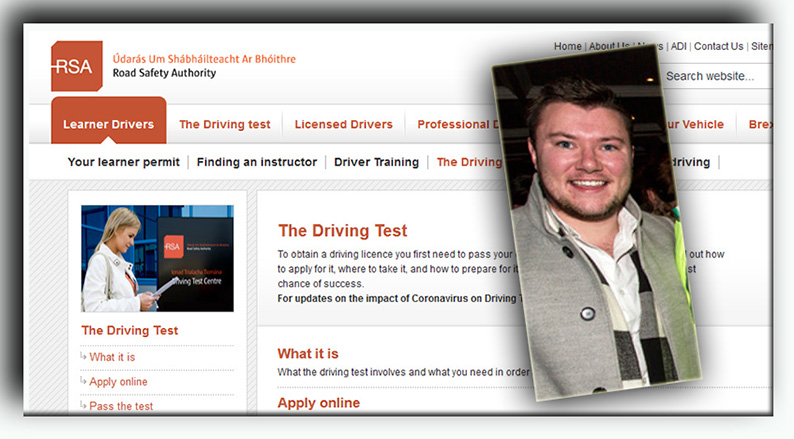Open The Driving test tab
794x439 pixels.
tap(225, 125)
